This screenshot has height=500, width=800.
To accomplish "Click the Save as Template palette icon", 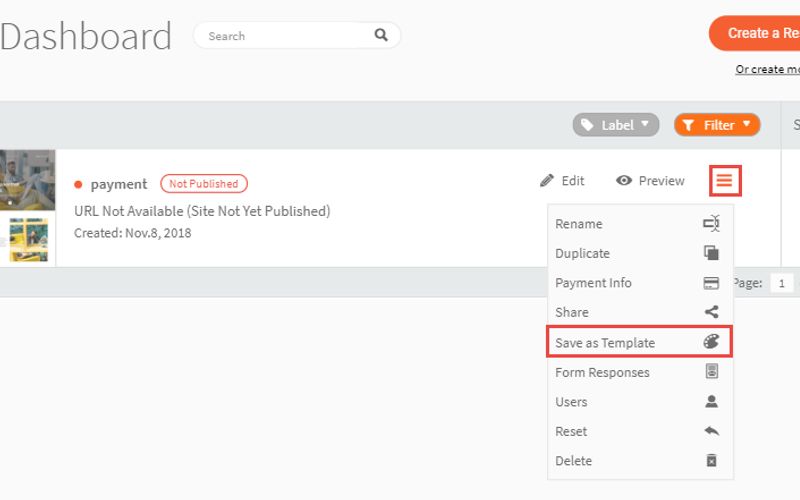I will coord(711,342).
